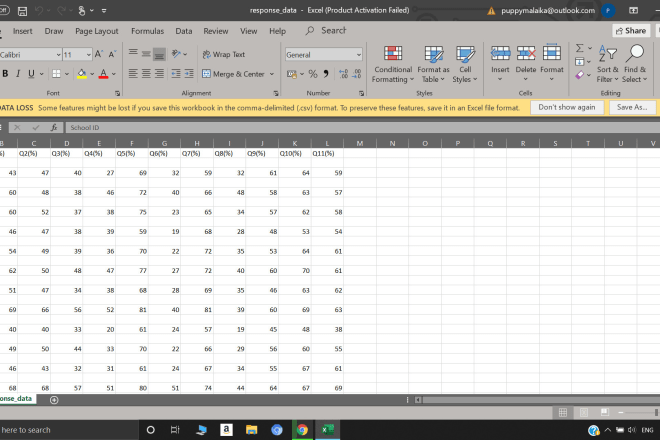Click Increase Indent icon
The width and height of the screenshot is (660, 440).
click(x=189, y=74)
